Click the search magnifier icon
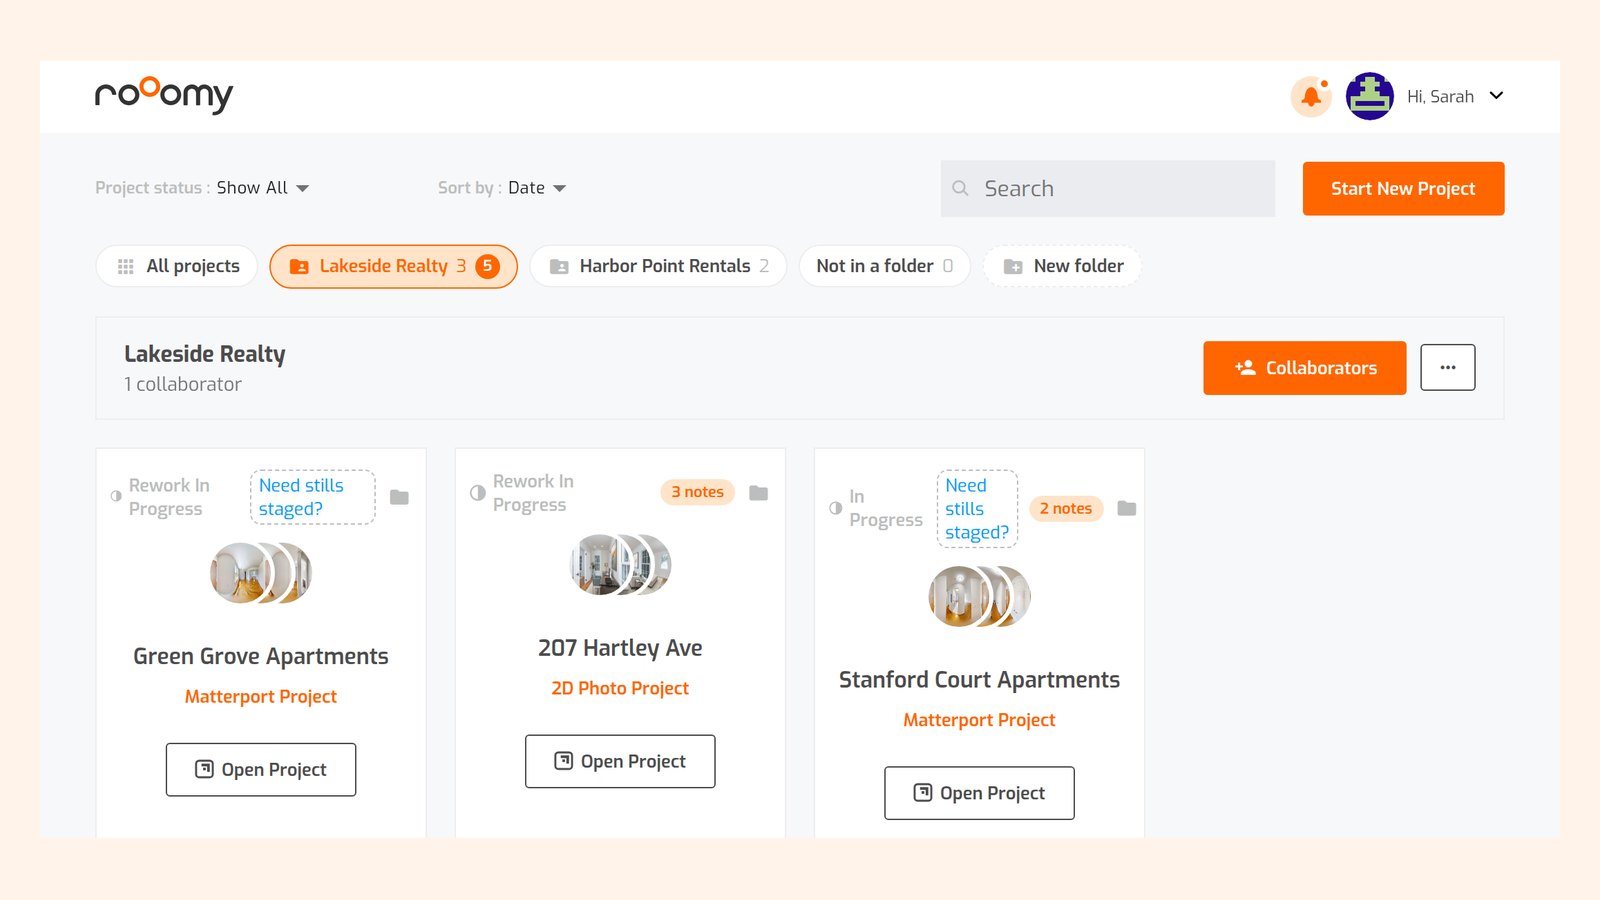Screen dimensions: 1600x900 (x=960, y=188)
